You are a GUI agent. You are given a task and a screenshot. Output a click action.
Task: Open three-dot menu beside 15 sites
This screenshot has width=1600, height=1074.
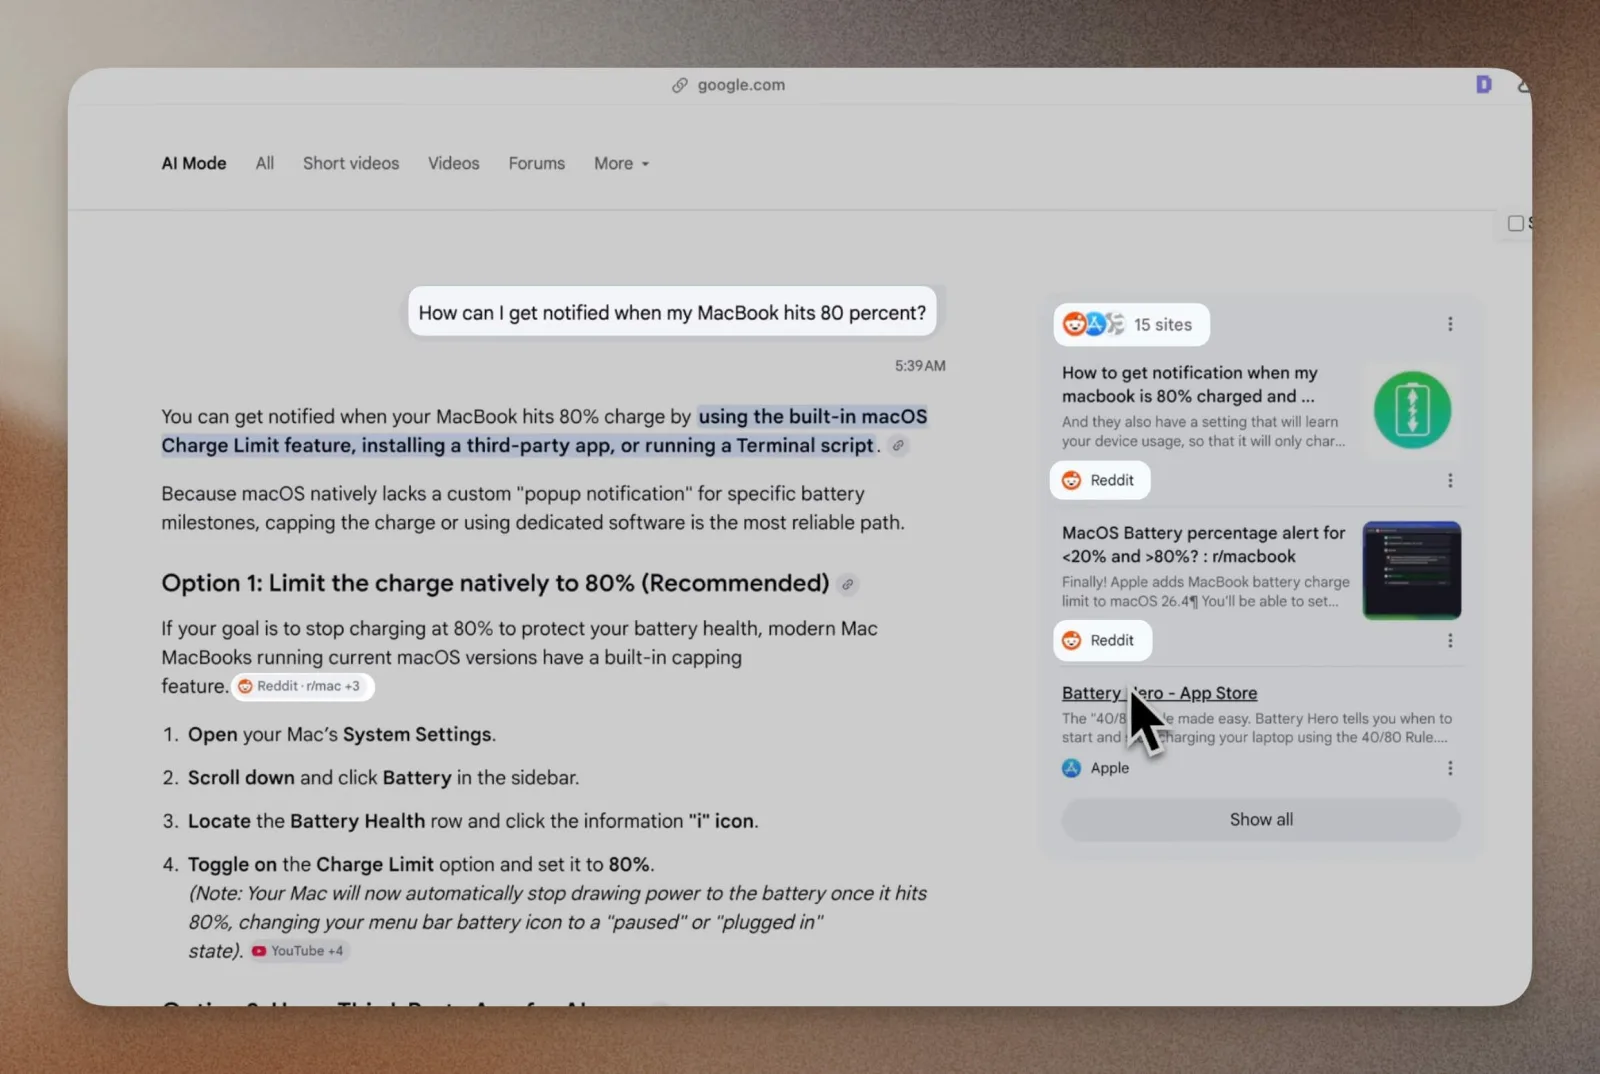click(x=1450, y=324)
